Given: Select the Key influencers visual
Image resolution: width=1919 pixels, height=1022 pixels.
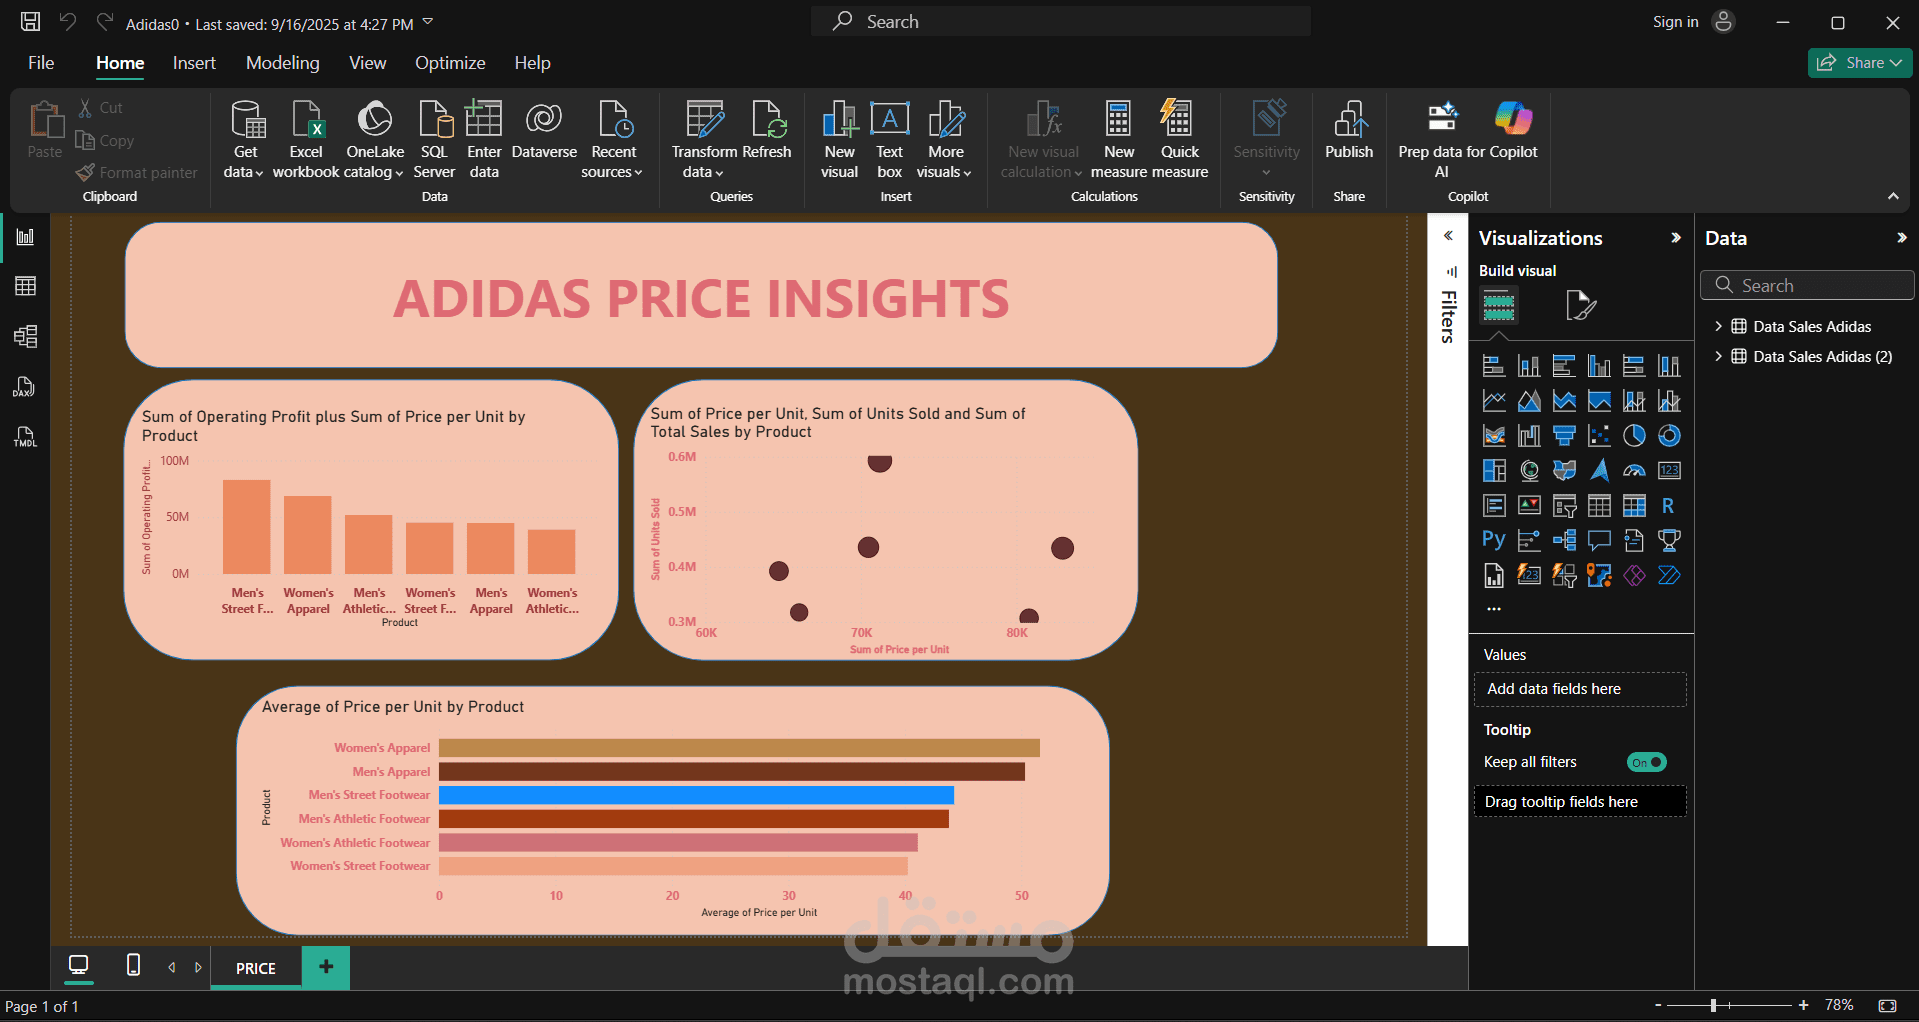Looking at the screenshot, I should [x=1529, y=541].
